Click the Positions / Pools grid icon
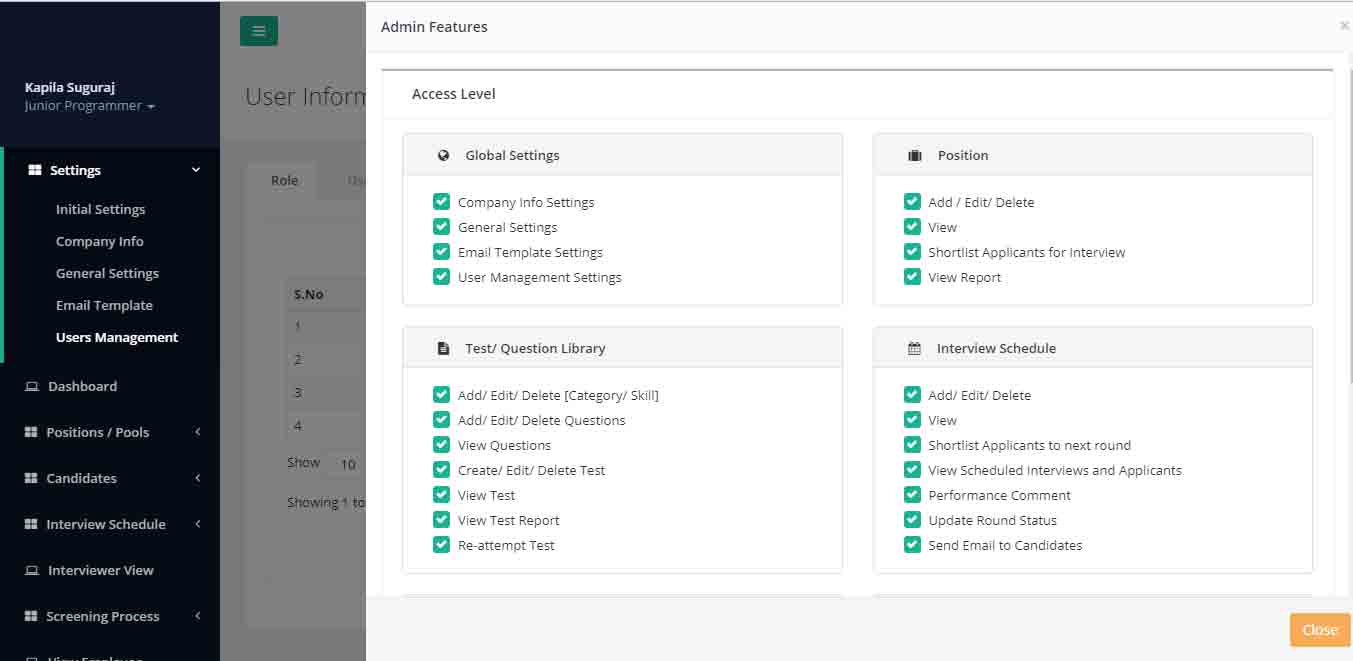The height and width of the screenshot is (661, 1353). point(30,433)
